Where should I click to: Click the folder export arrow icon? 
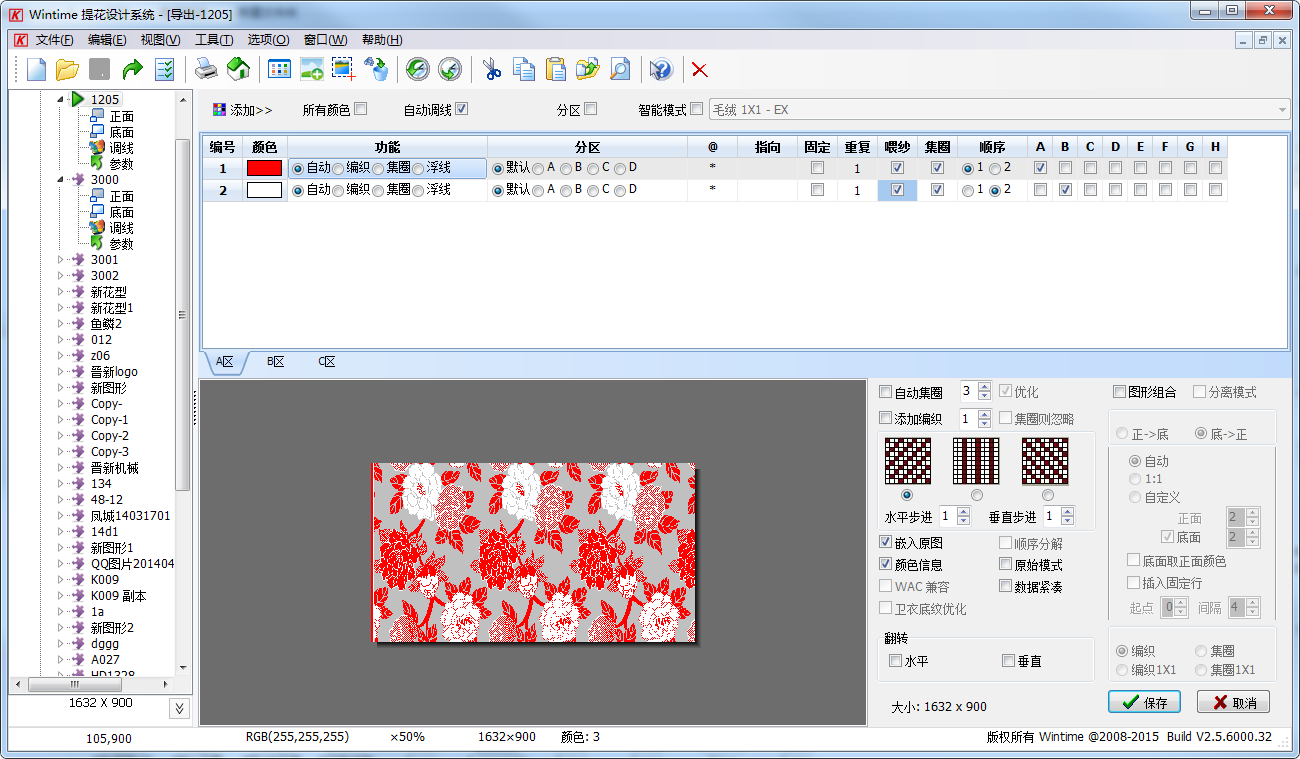point(587,69)
